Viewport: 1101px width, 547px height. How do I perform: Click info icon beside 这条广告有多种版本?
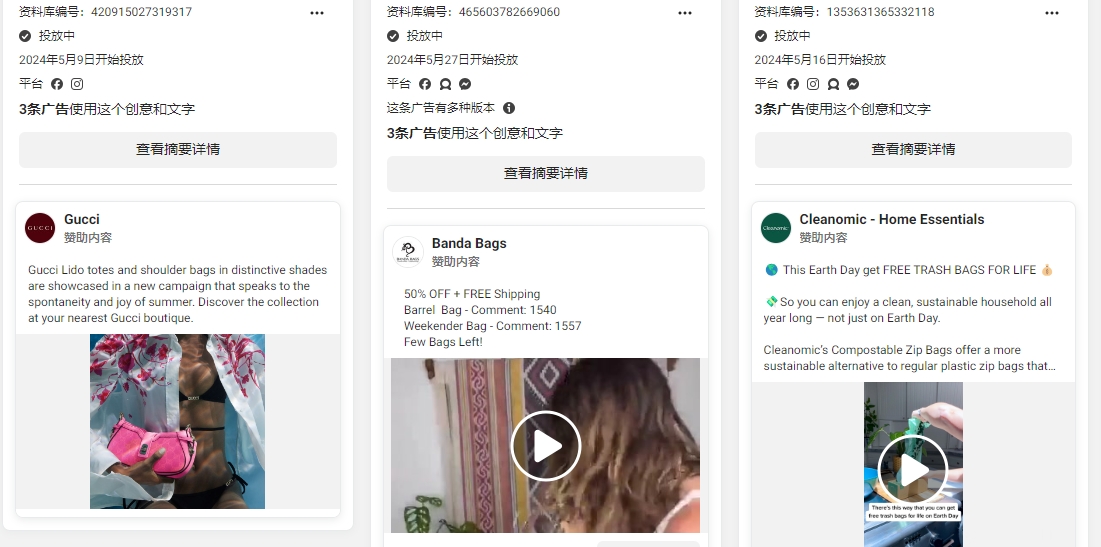[509, 108]
